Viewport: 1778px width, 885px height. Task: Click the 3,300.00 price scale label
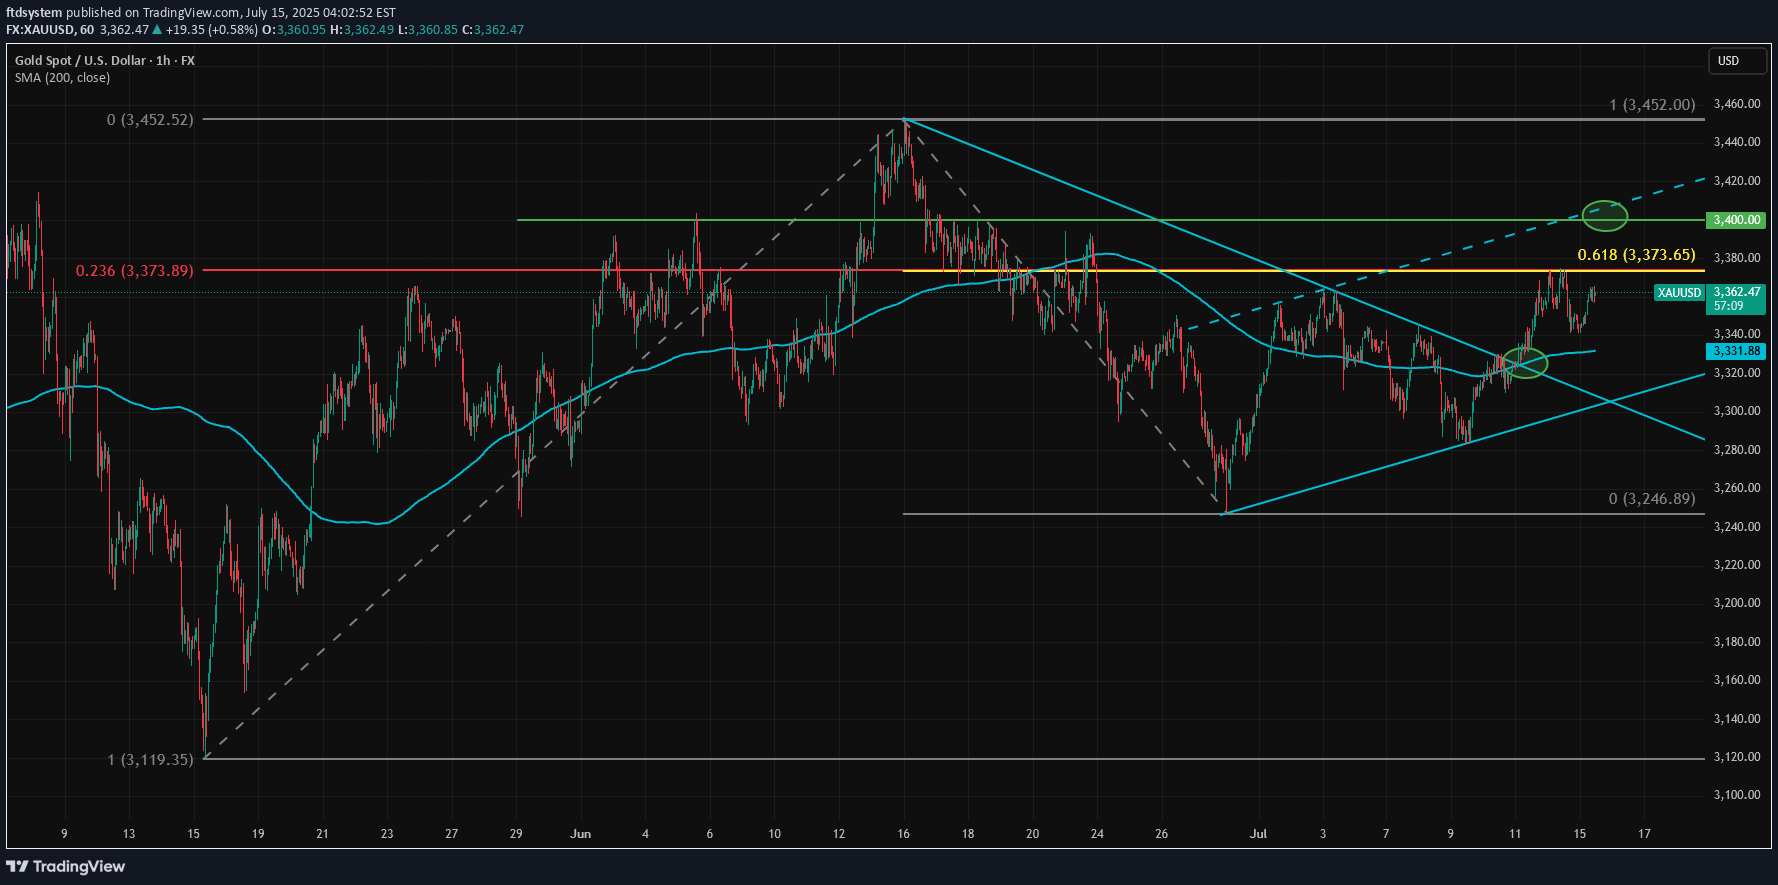pos(1737,411)
